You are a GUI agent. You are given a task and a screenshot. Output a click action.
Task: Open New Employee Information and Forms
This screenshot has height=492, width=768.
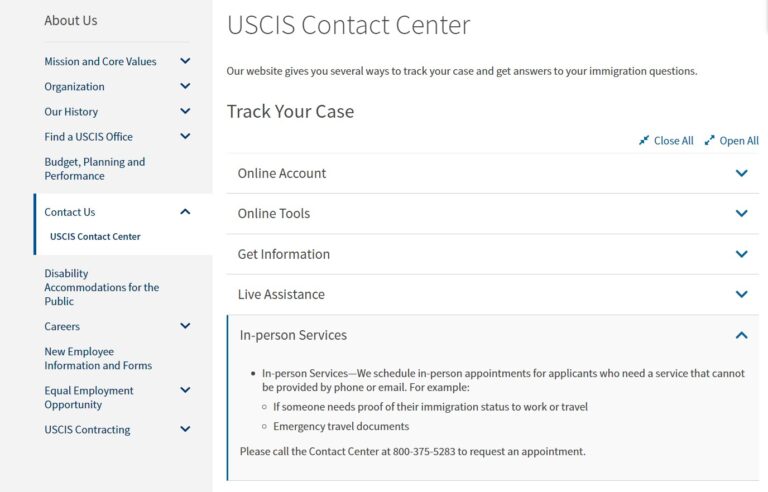pos(98,358)
